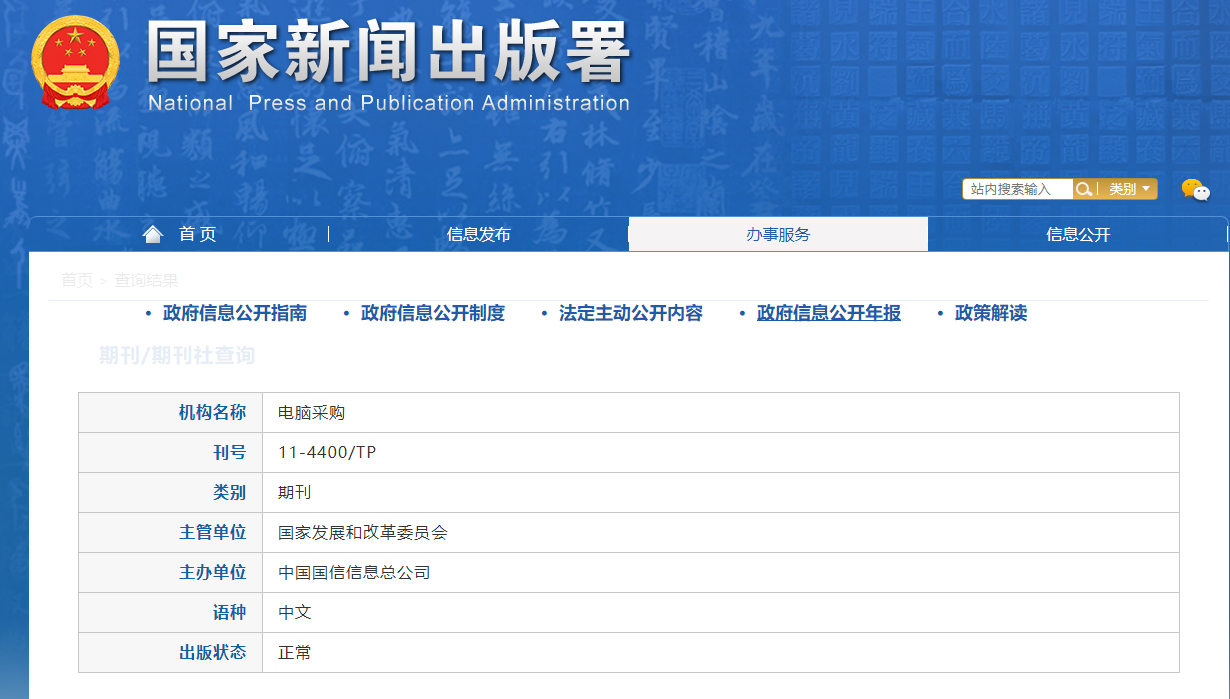Open the 政府信息公开制度 link
The image size is (1230, 699).
pyautogui.click(x=433, y=313)
